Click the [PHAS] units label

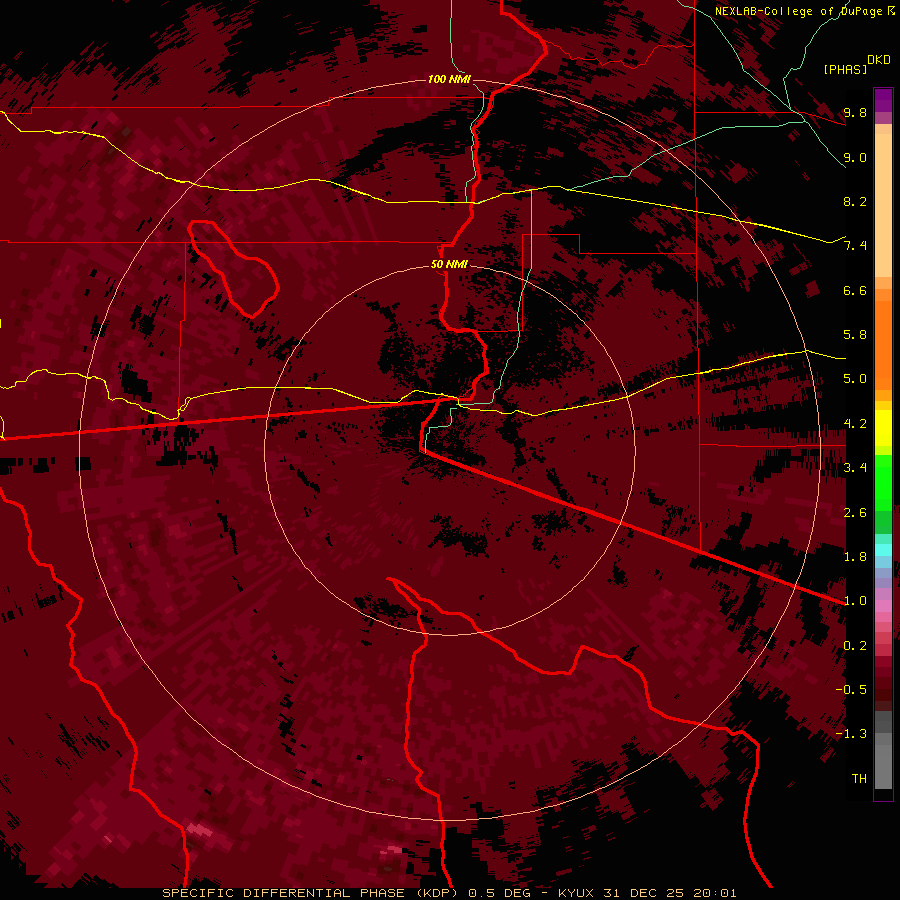point(845,69)
